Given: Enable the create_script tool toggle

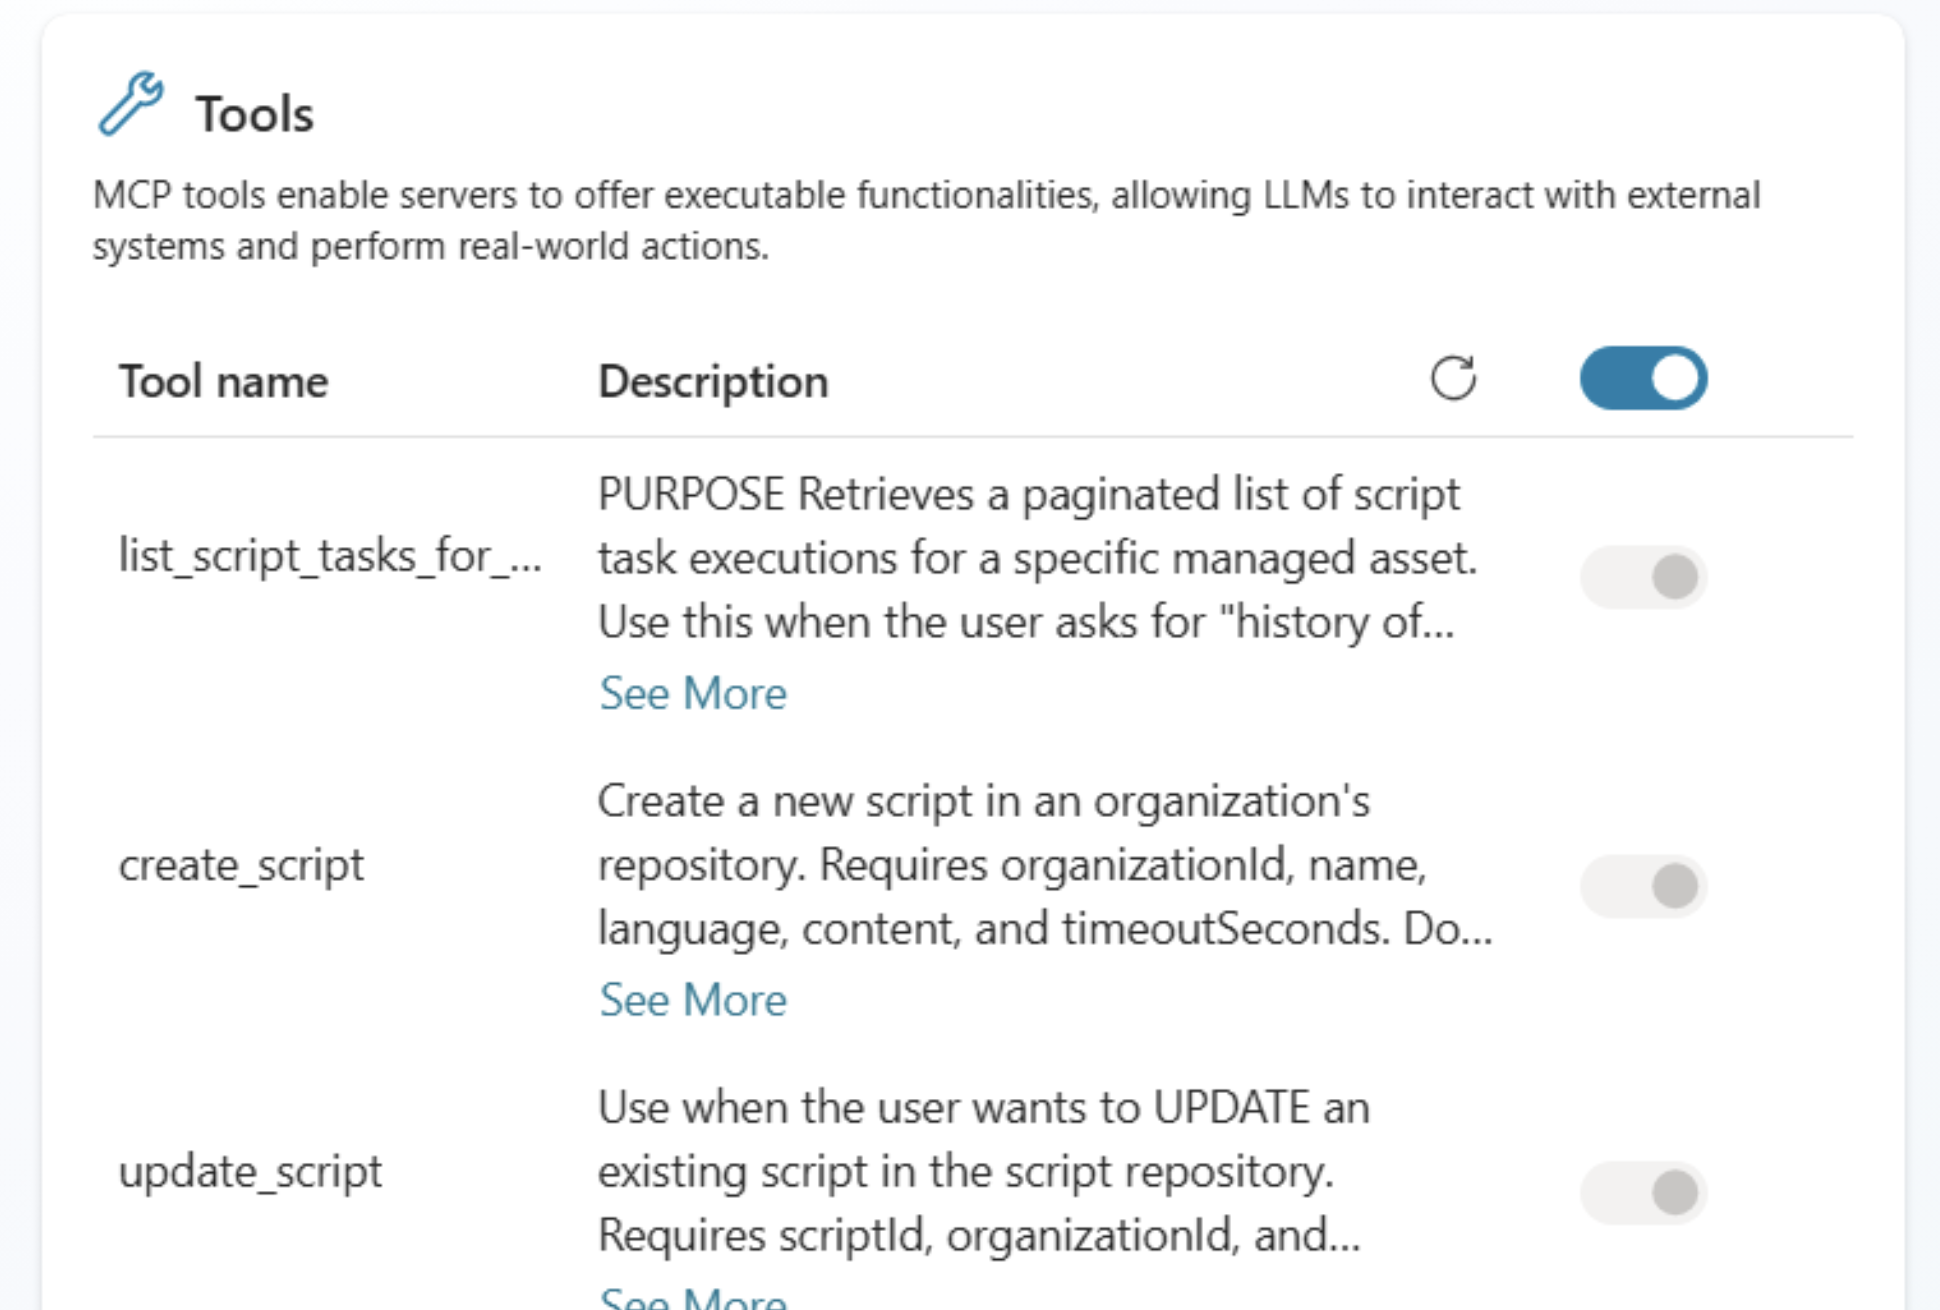Looking at the screenshot, I should pyautogui.click(x=1643, y=886).
